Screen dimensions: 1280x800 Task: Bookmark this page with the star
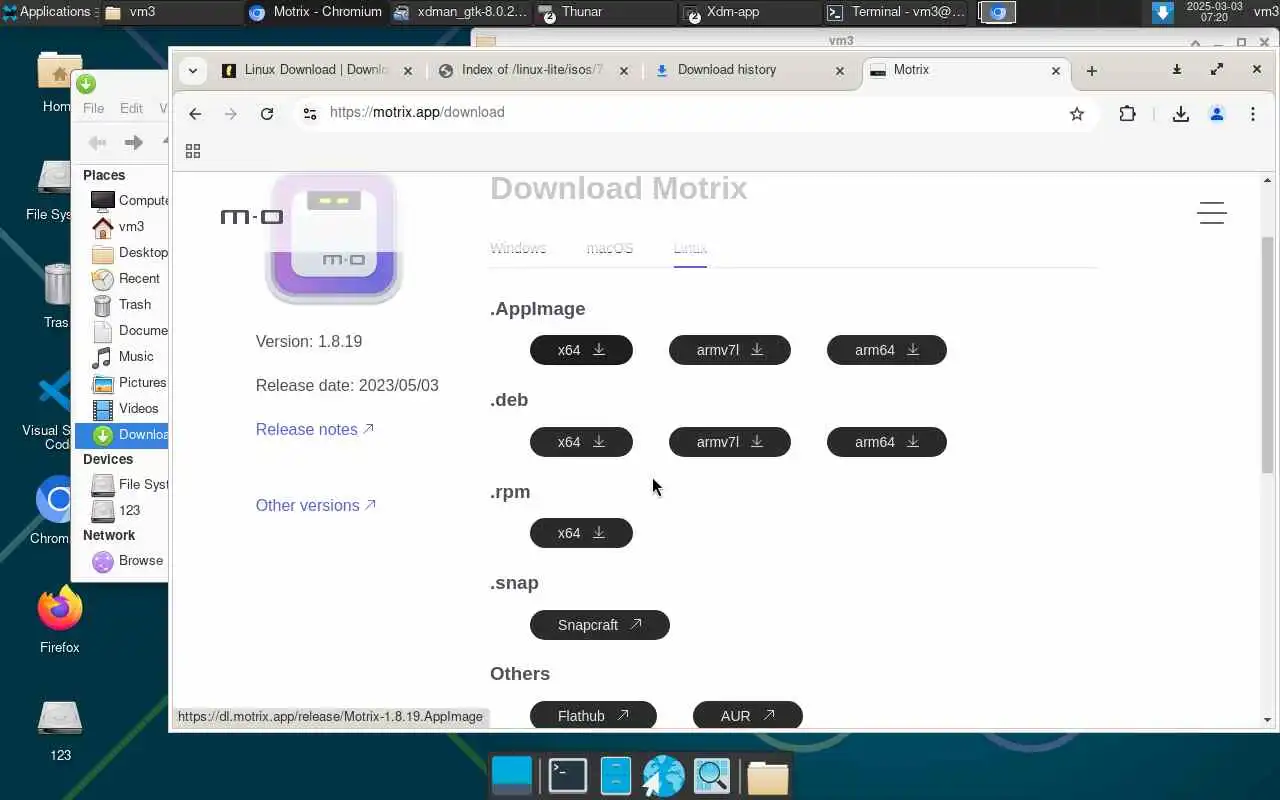pyautogui.click(x=1076, y=114)
